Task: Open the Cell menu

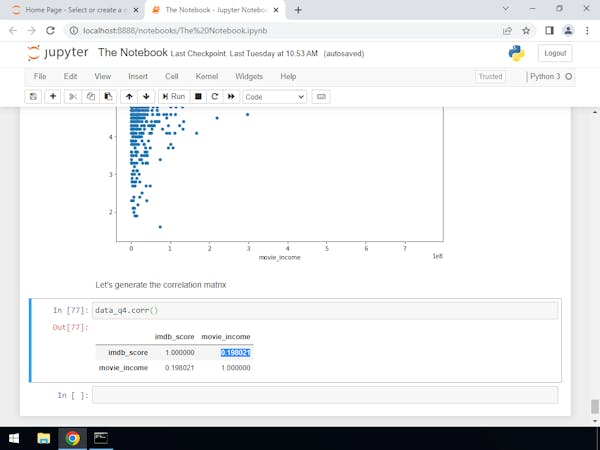Action: tap(171, 77)
